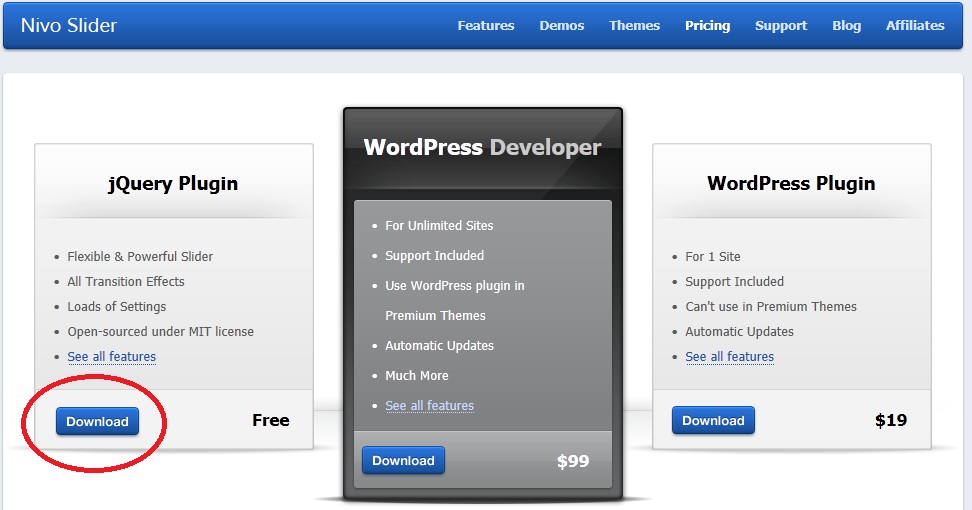The image size is (972, 510).
Task: Click 'For 1 Site' item
Action: (x=713, y=257)
